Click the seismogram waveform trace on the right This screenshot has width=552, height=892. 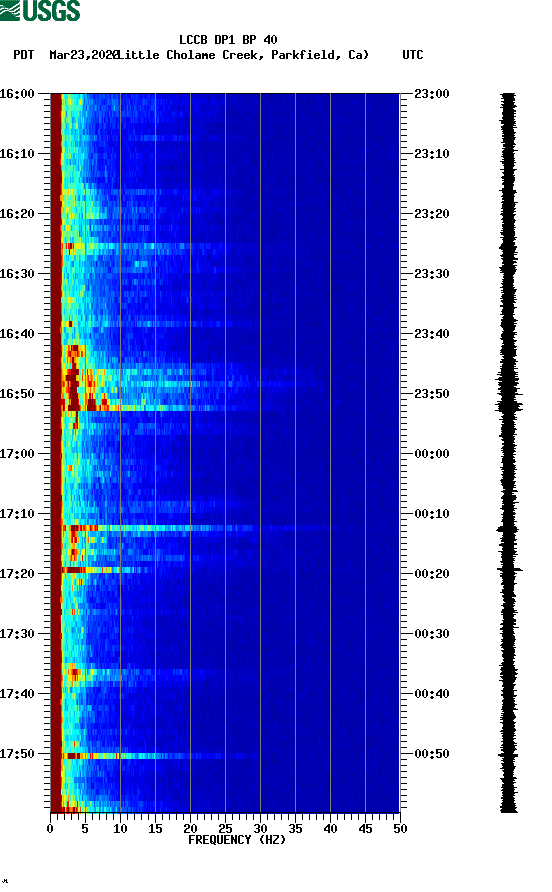pos(509,453)
